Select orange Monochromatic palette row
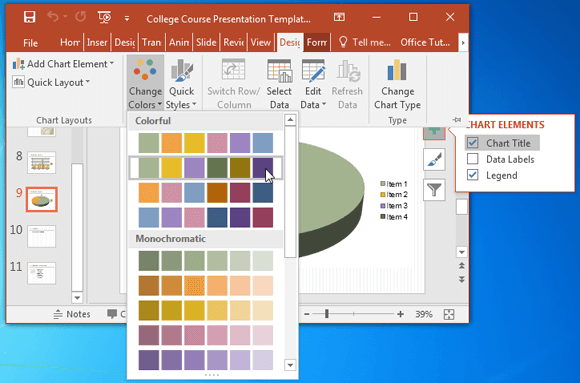 click(x=206, y=286)
